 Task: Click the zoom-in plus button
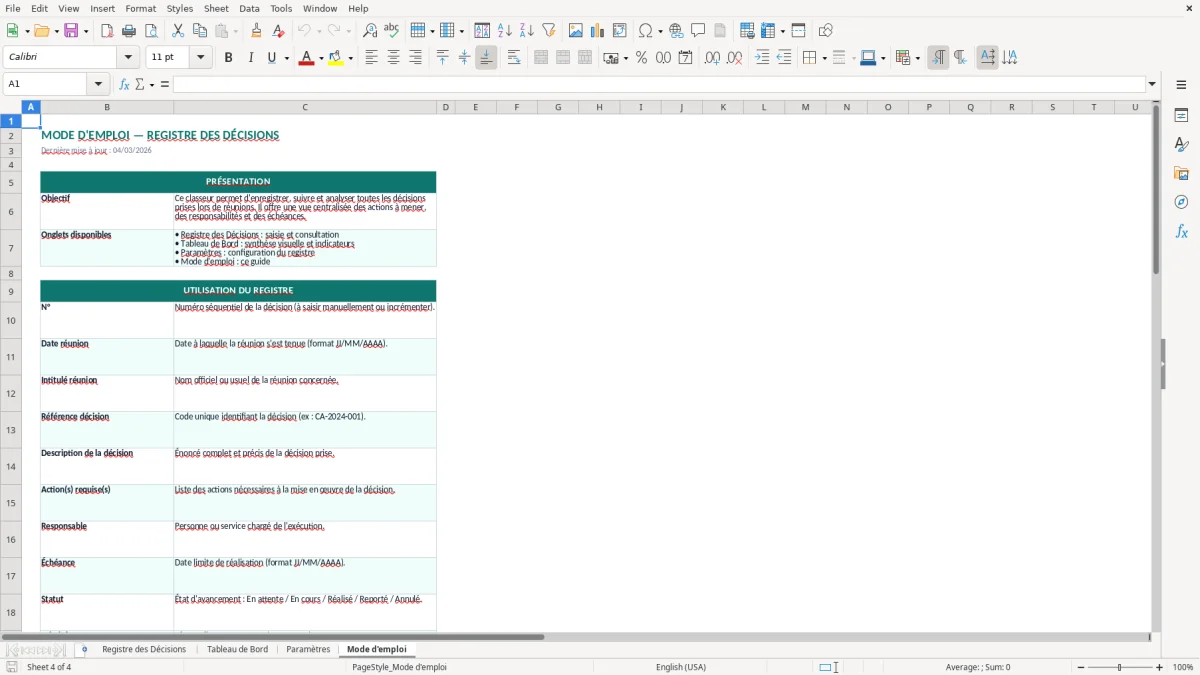tap(1160, 667)
